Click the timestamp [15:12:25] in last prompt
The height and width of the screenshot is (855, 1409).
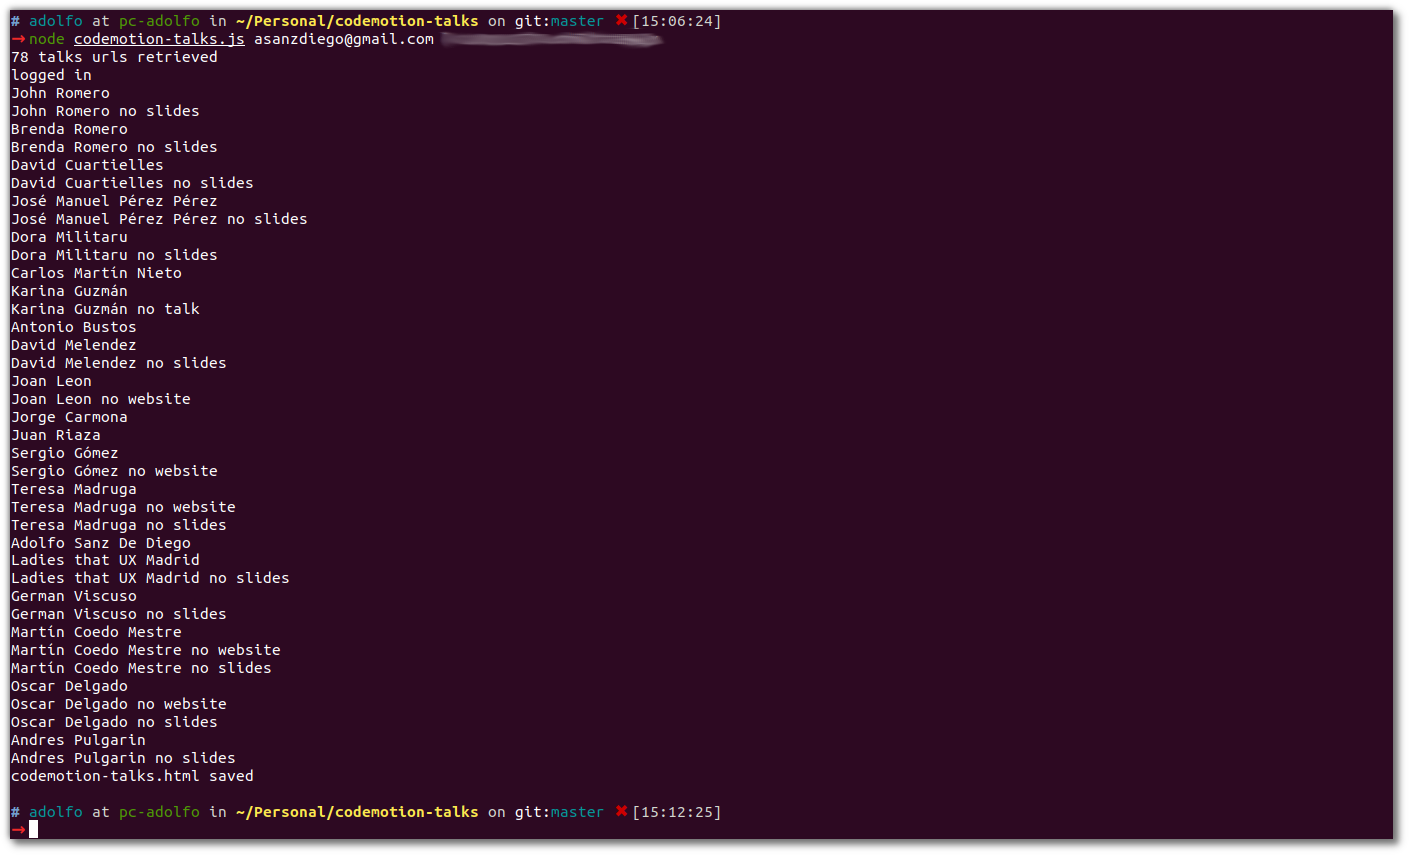[x=677, y=812]
